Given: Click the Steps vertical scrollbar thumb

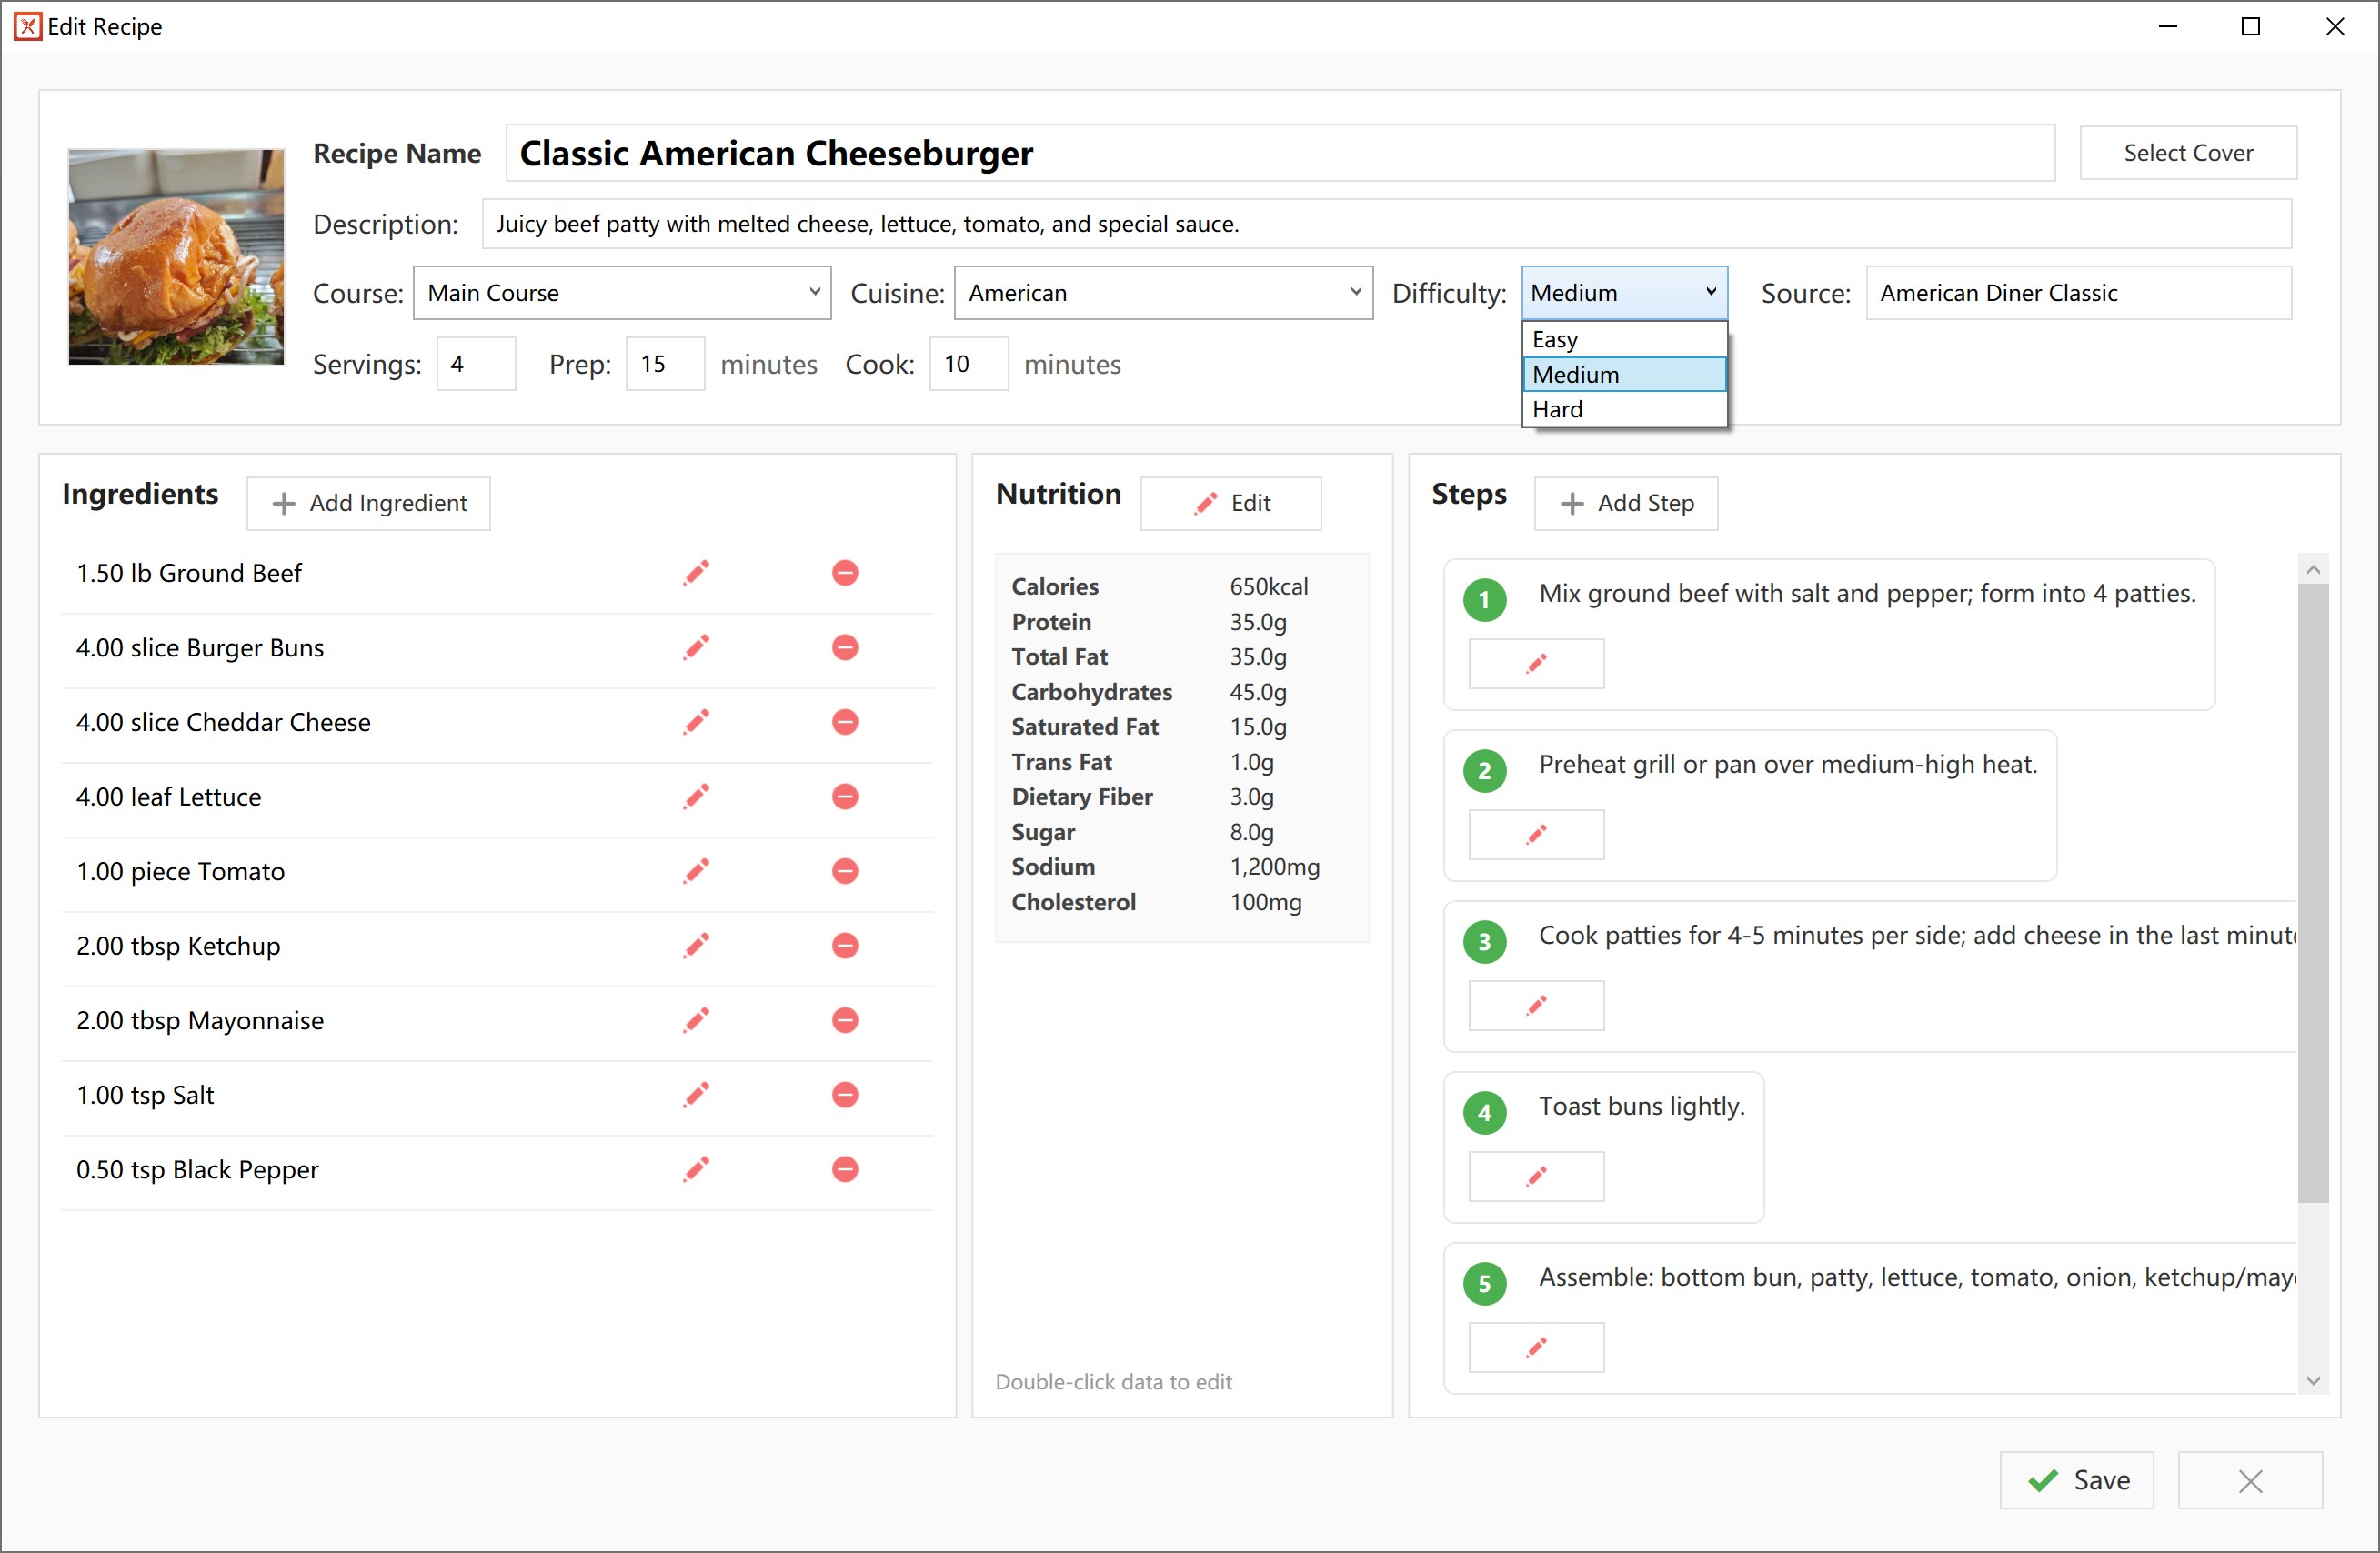Looking at the screenshot, I should click(2312, 893).
